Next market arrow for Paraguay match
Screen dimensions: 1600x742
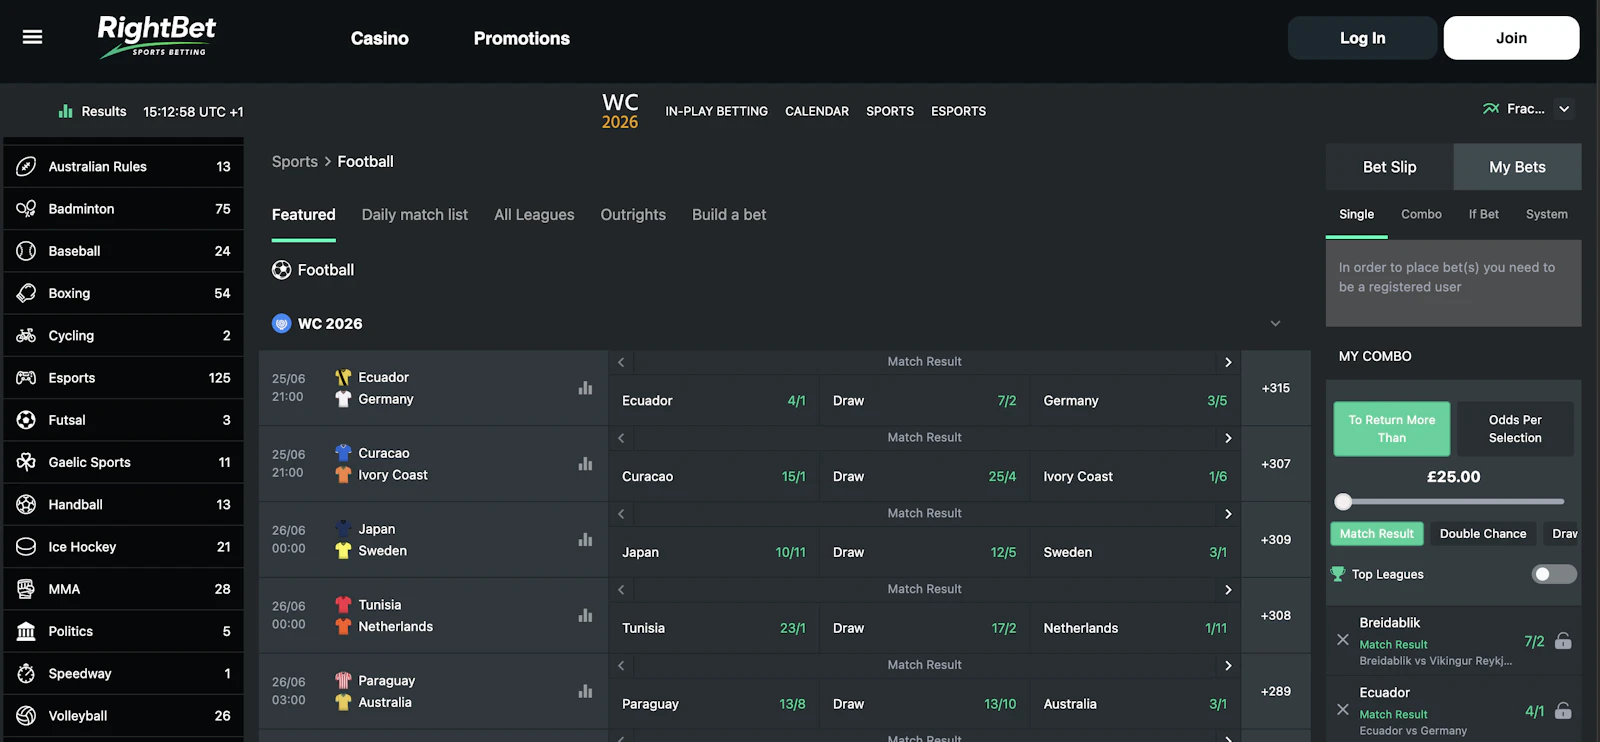coord(1228,666)
